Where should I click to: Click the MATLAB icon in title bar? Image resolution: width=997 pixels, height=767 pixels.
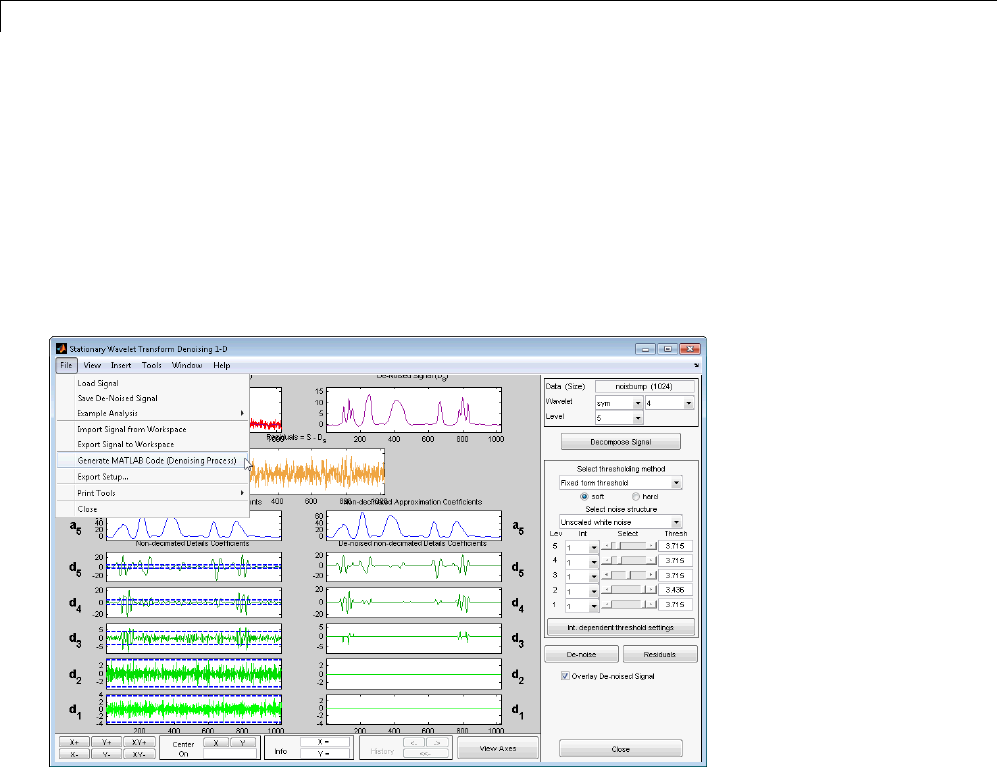[x=60, y=349]
